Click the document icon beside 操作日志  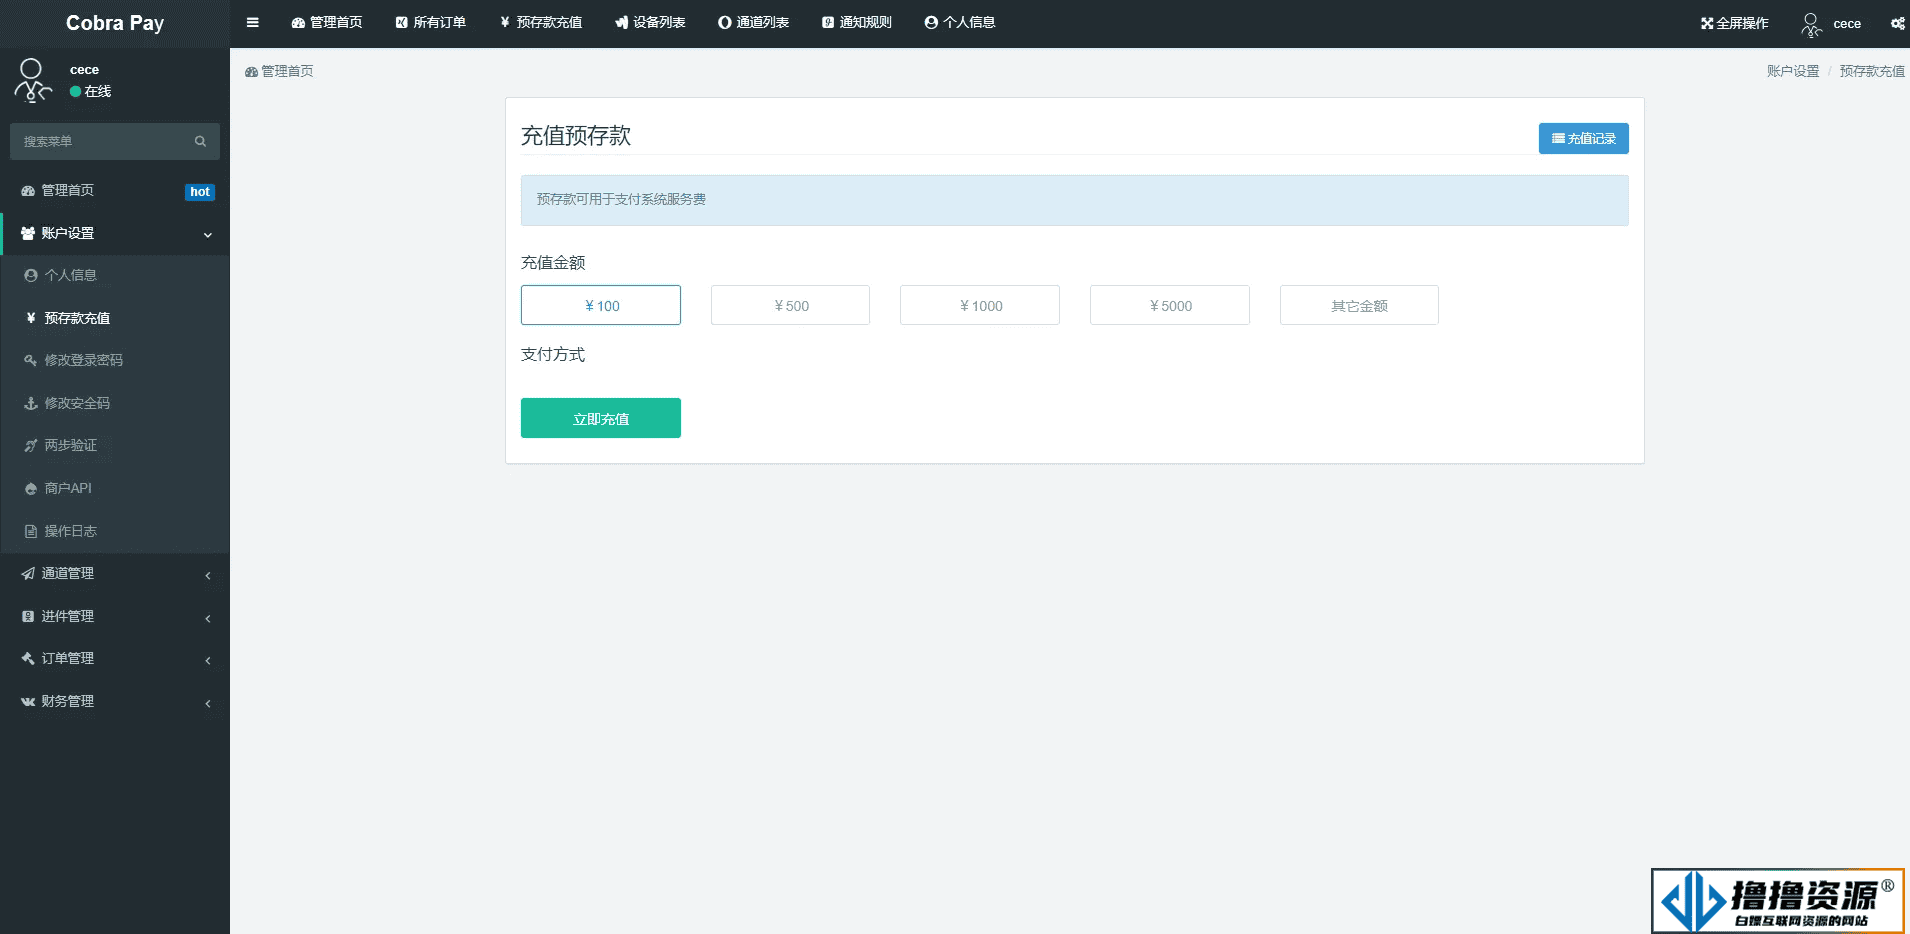(31, 532)
